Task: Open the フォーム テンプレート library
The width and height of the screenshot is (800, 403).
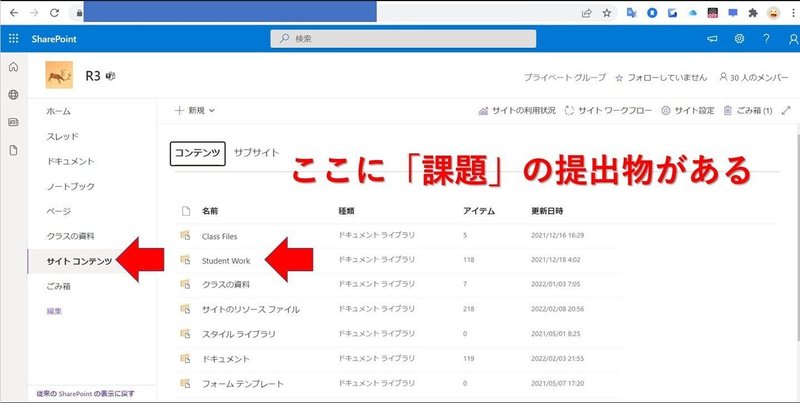Action: 242,384
